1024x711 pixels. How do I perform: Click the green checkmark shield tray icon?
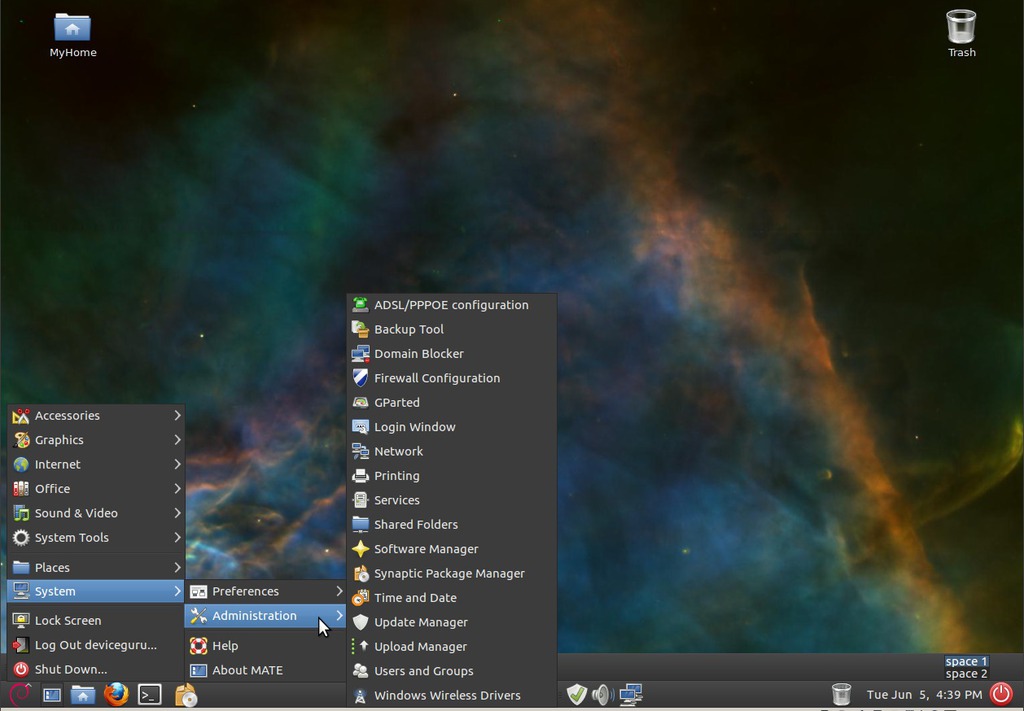pyautogui.click(x=577, y=694)
